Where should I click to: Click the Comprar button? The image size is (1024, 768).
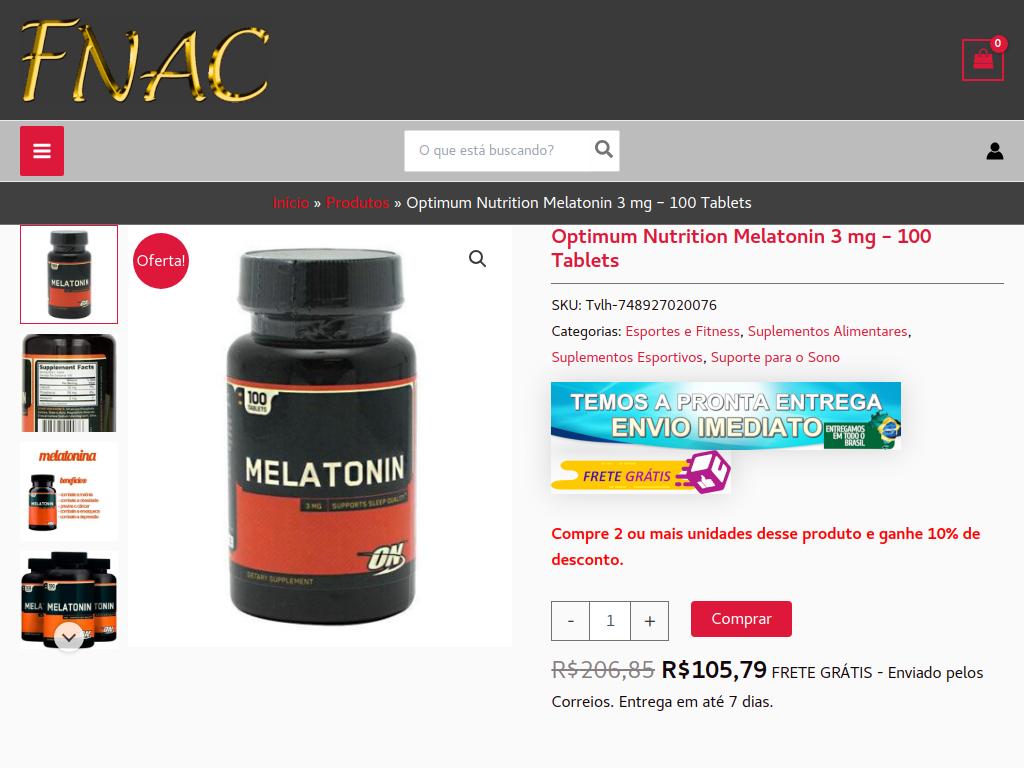pyautogui.click(x=741, y=618)
